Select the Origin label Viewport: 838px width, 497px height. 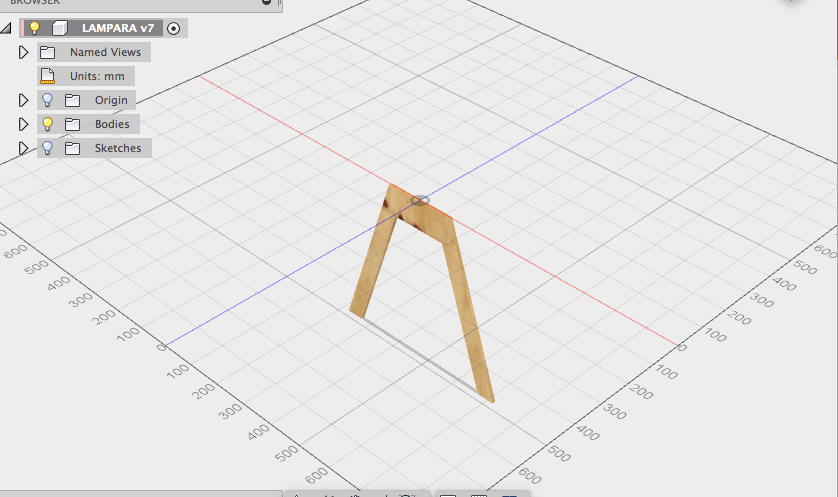111,100
